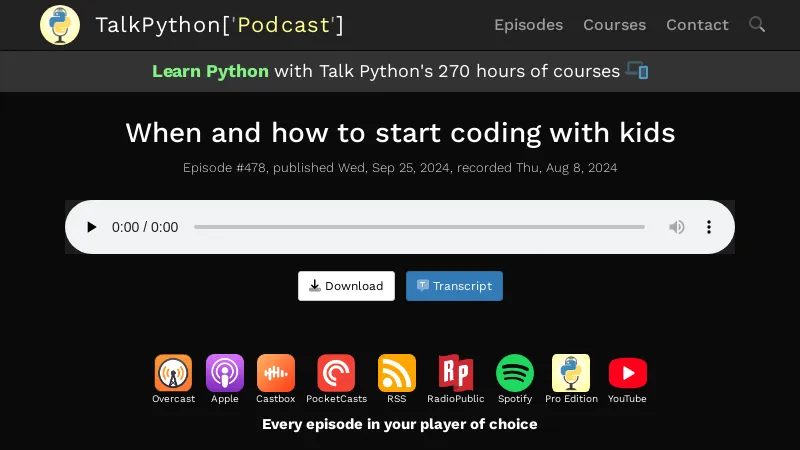Image resolution: width=800 pixels, height=450 pixels.
Task: Open the YouTube icon
Action: (627, 374)
